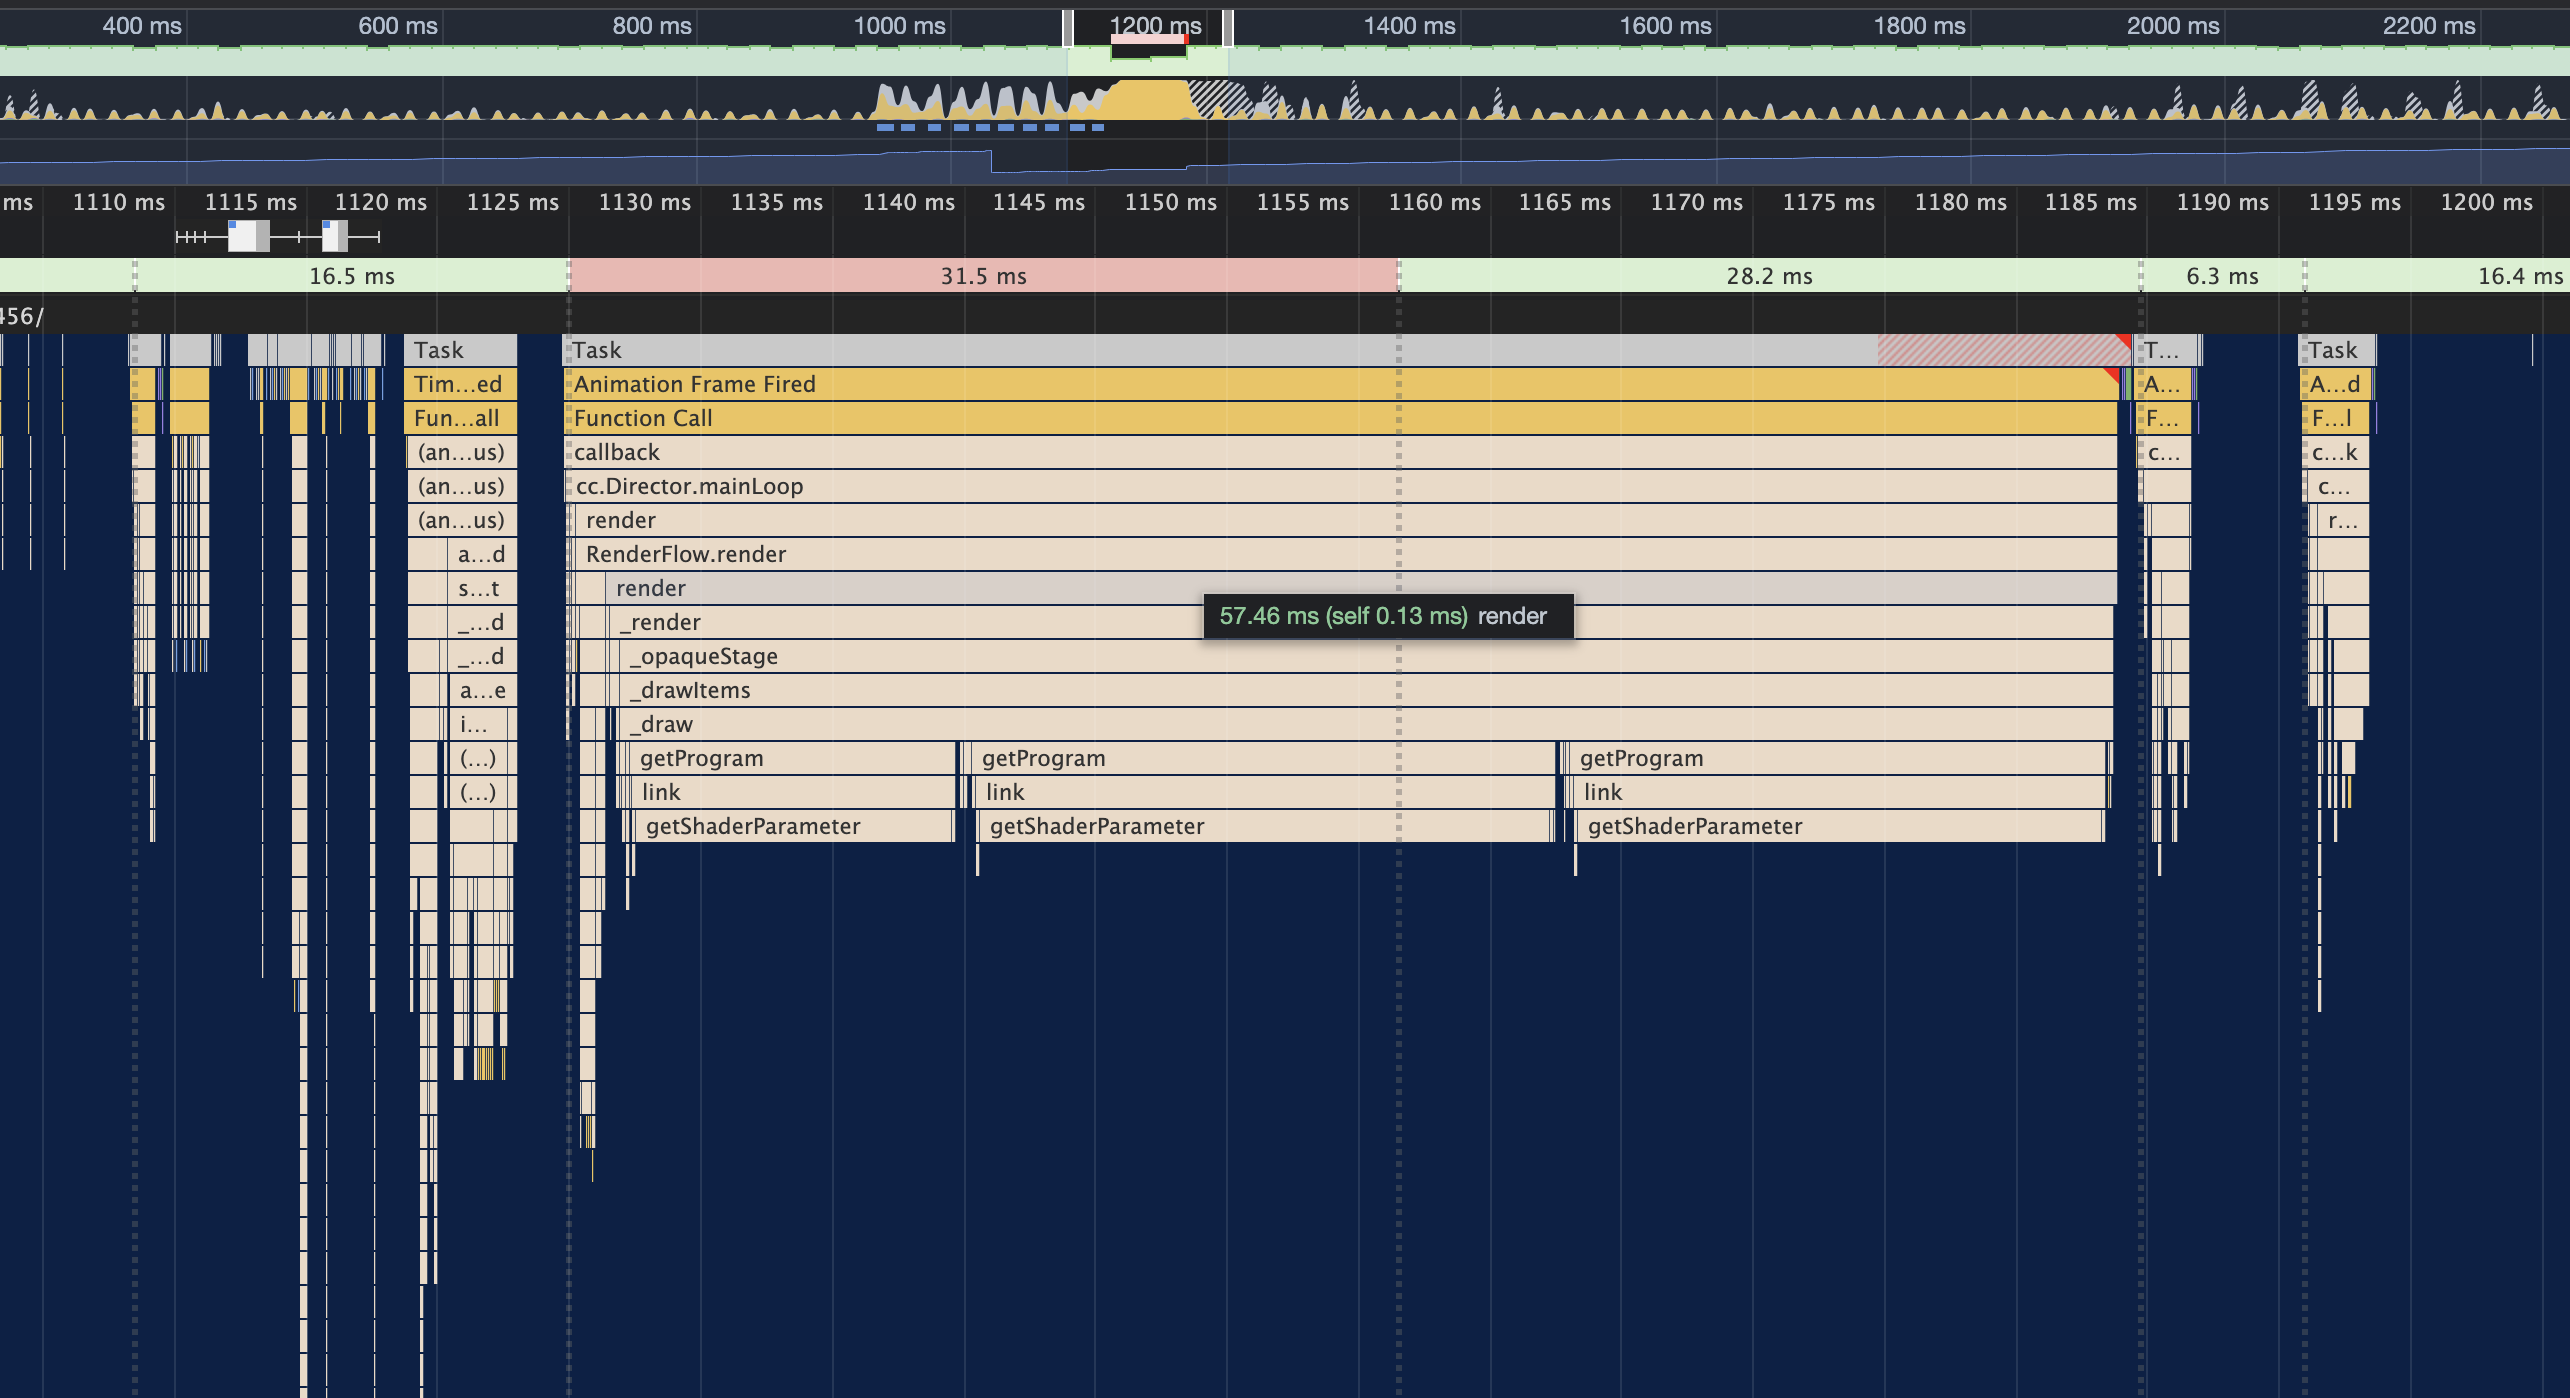Click the right overview window resize handle
Image resolution: width=2570 pixels, height=1398 pixels.
[1228, 28]
